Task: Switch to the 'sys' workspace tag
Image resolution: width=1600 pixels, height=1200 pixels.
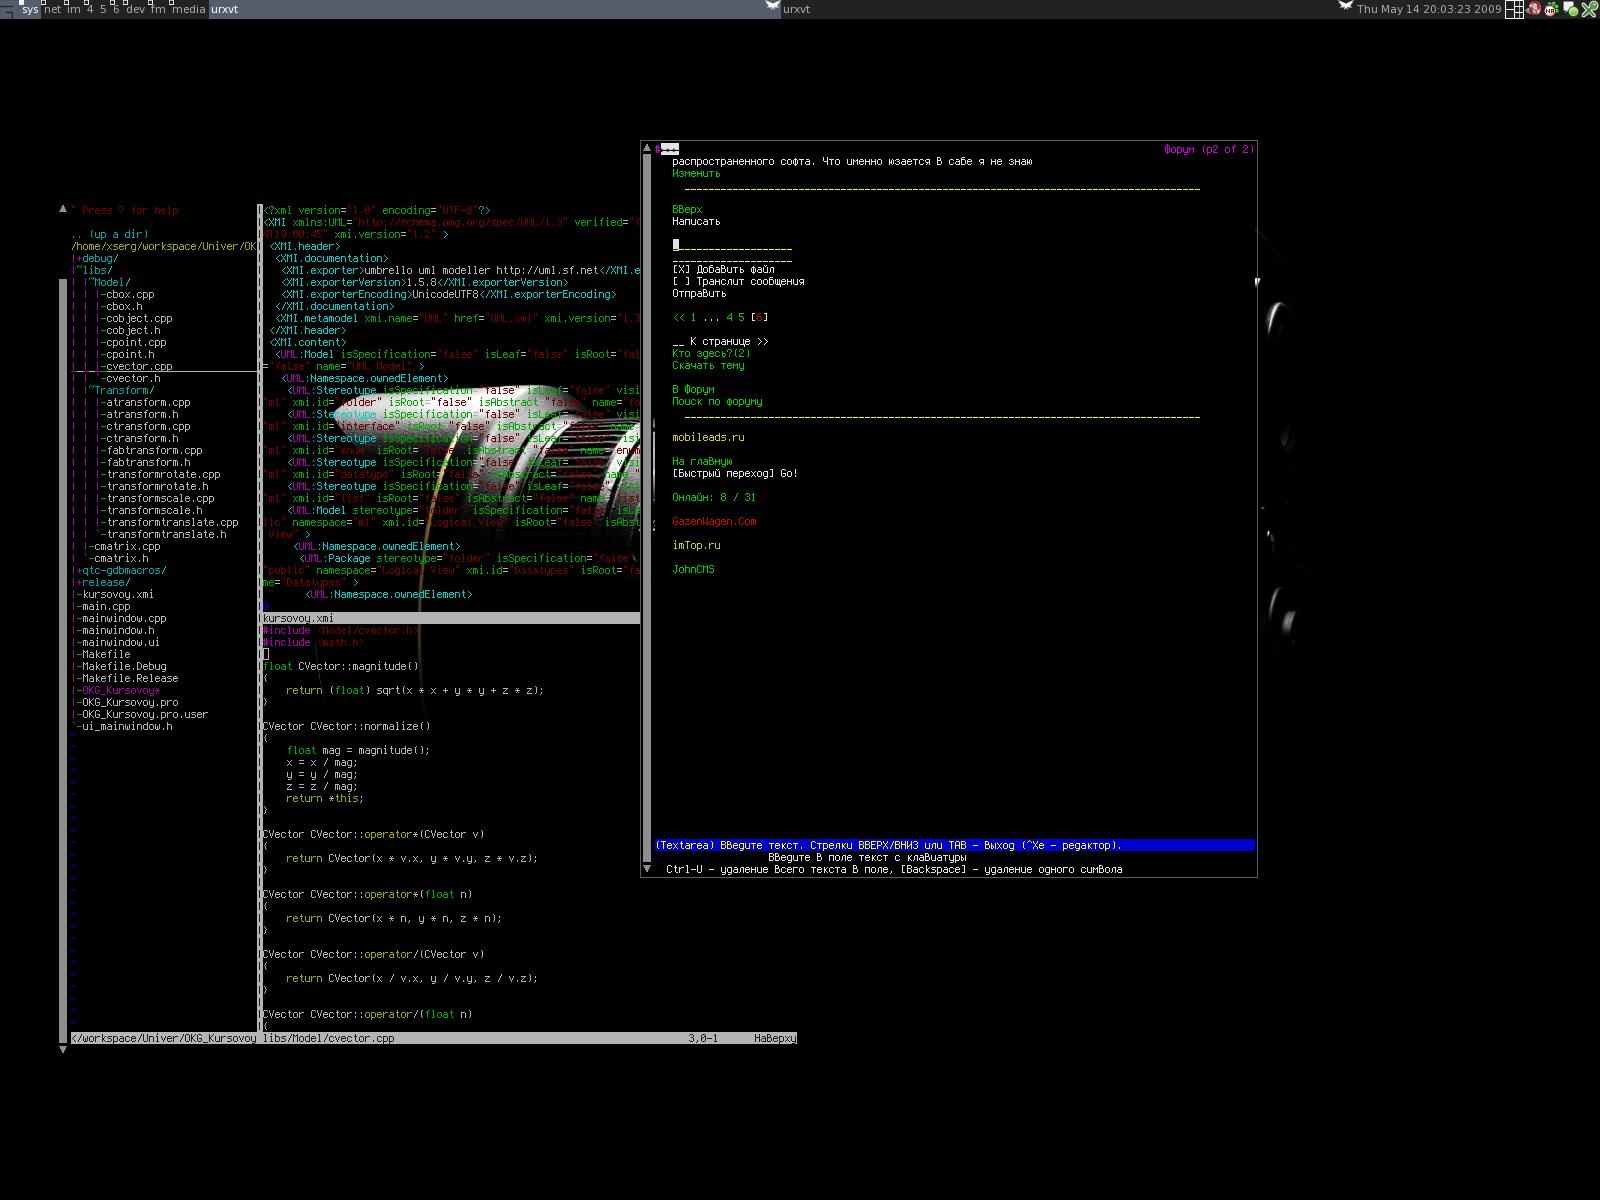Action: click(30, 9)
